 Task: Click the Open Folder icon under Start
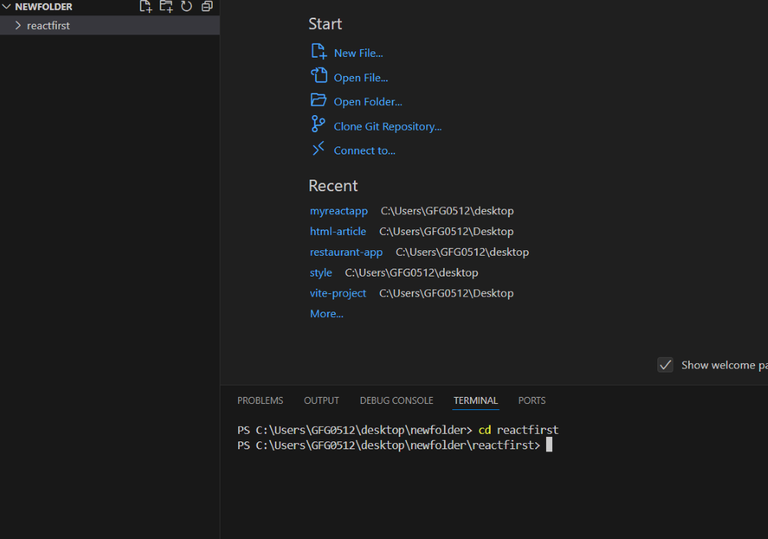click(x=318, y=100)
